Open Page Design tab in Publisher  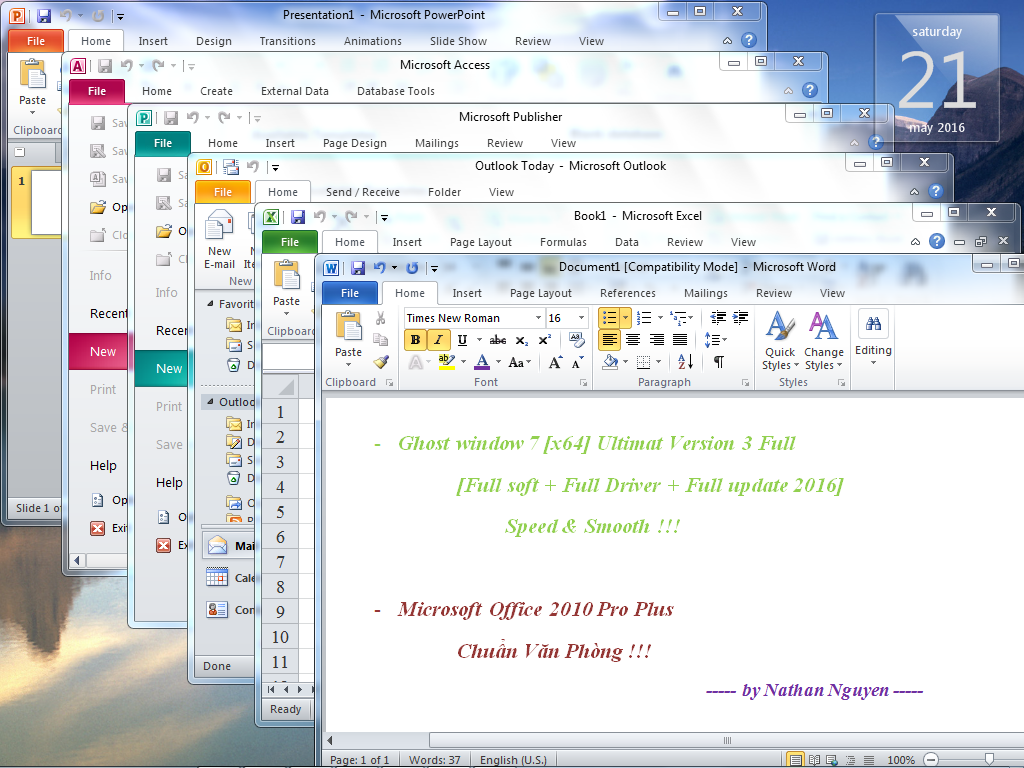point(355,143)
